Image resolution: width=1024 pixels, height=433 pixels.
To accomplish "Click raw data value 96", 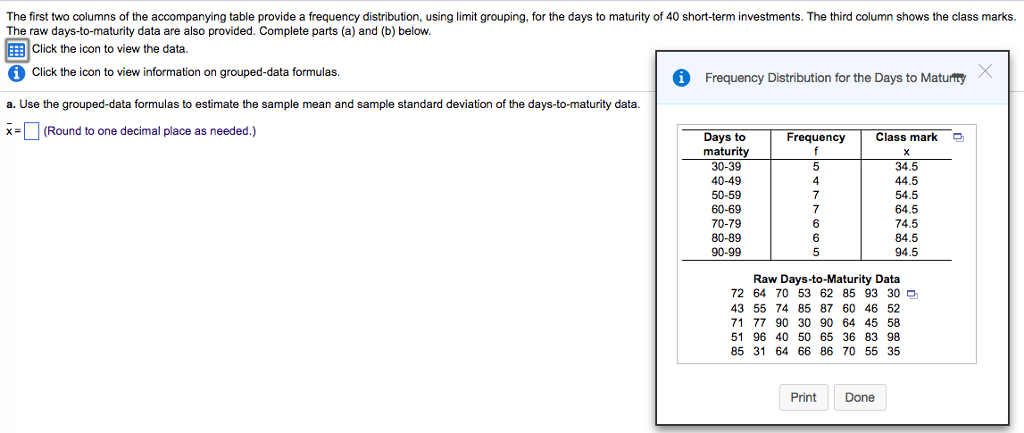I will click(x=760, y=337).
